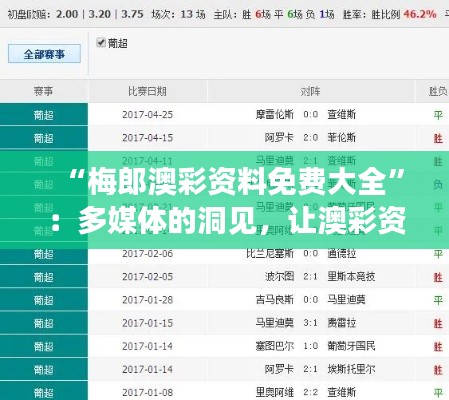Click the 葡超 cell in the 2017-04-25 row
The image size is (449, 400).
click(44, 115)
